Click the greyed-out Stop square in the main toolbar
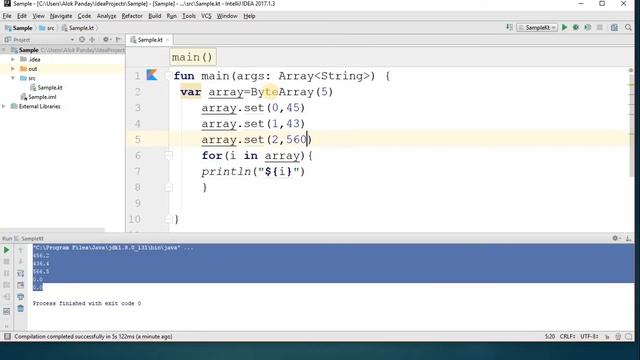640x360 pixels. (x=600, y=27)
